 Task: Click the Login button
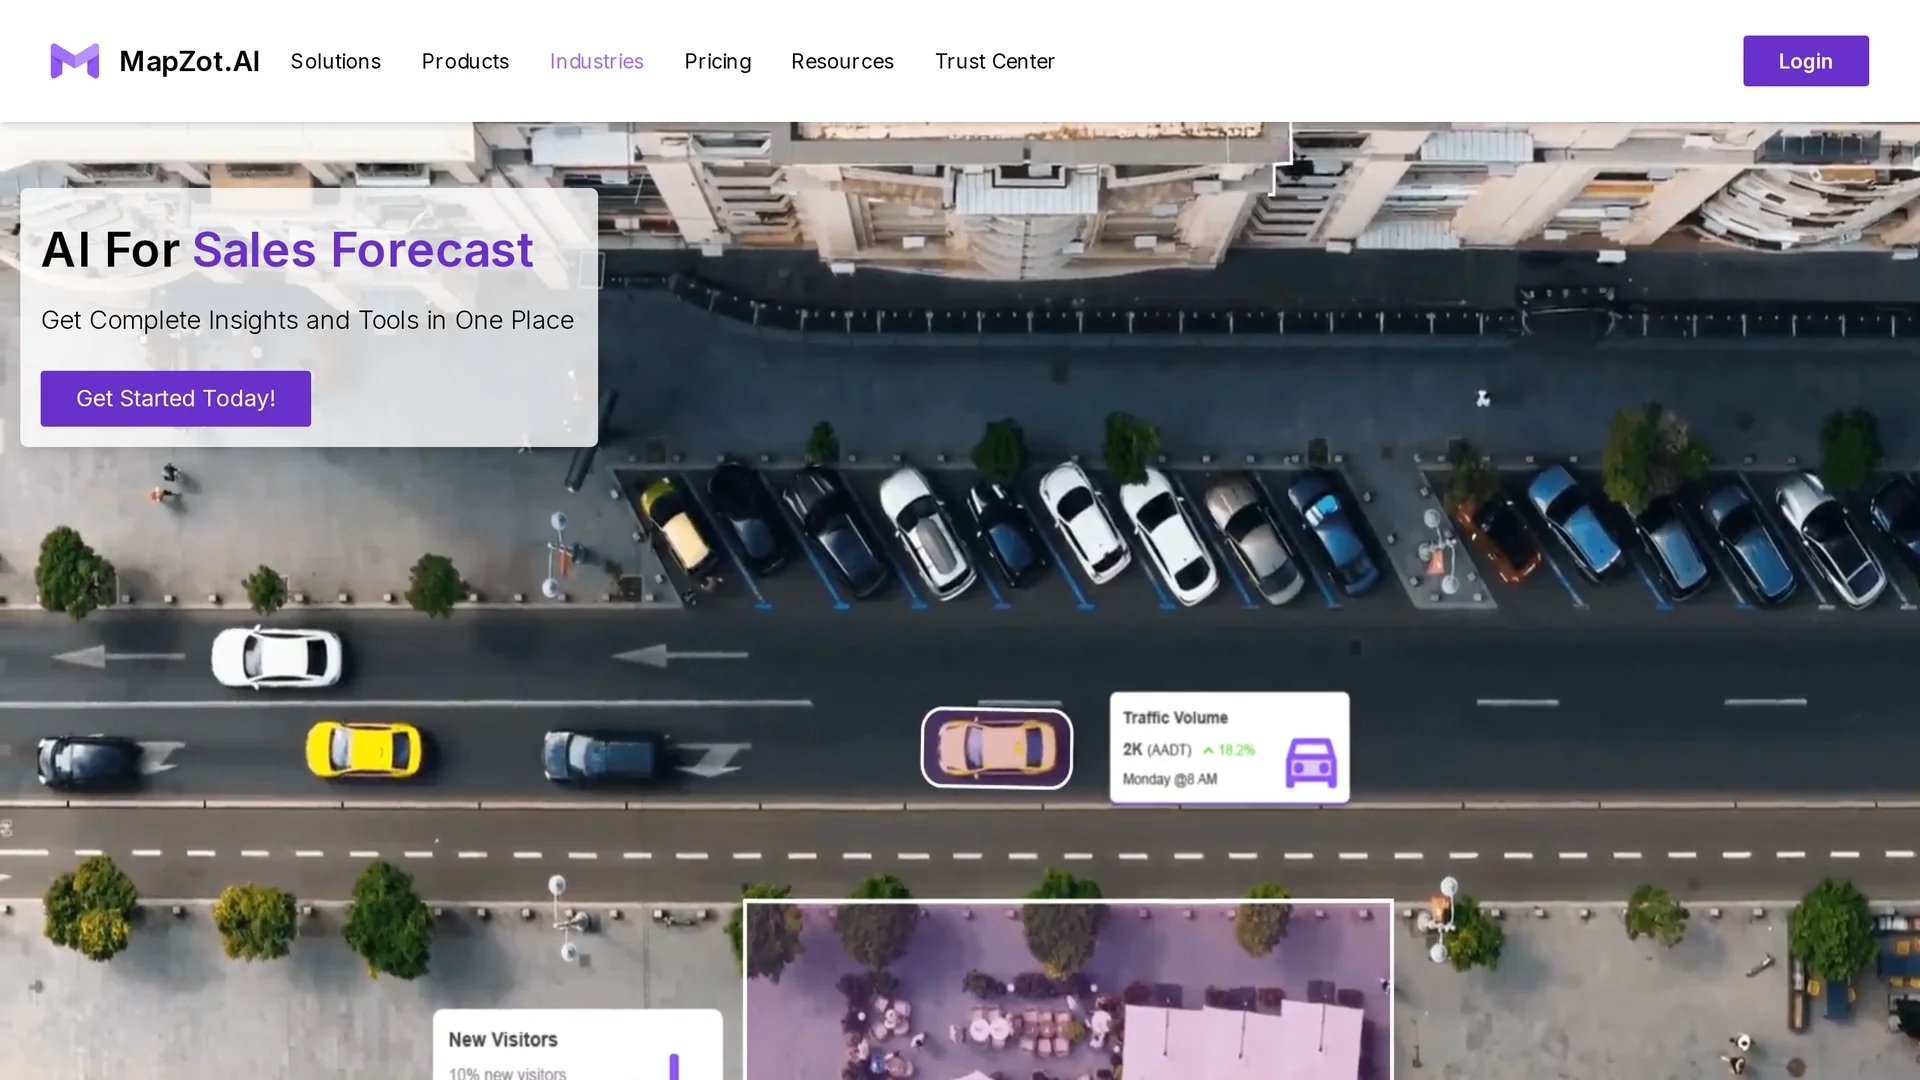[1806, 61]
